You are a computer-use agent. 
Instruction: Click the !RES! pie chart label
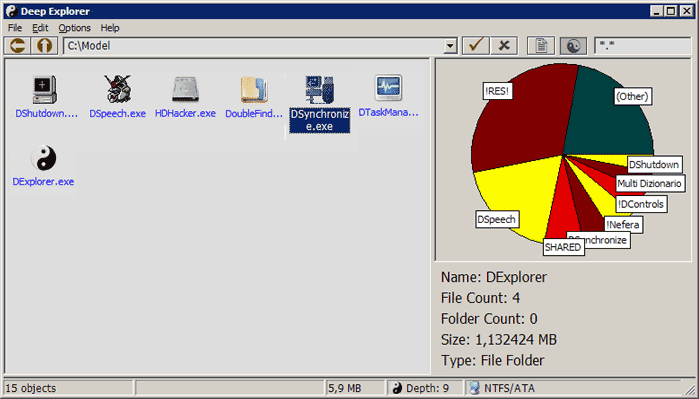[x=498, y=91]
